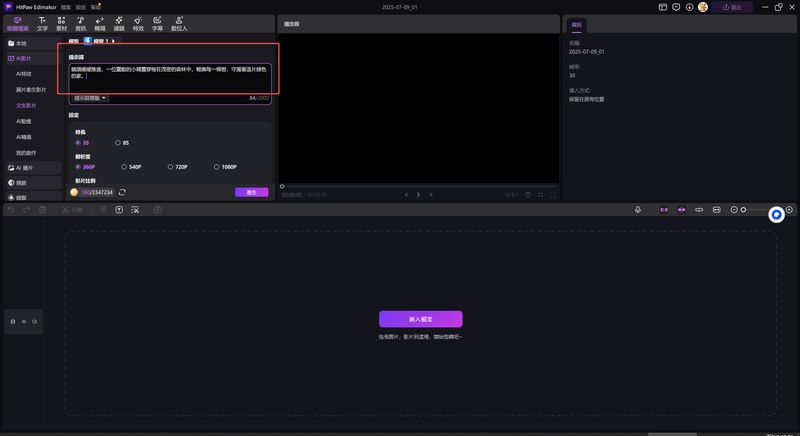Click the purple 產生 generate button
The width and height of the screenshot is (800, 436).
(251, 192)
